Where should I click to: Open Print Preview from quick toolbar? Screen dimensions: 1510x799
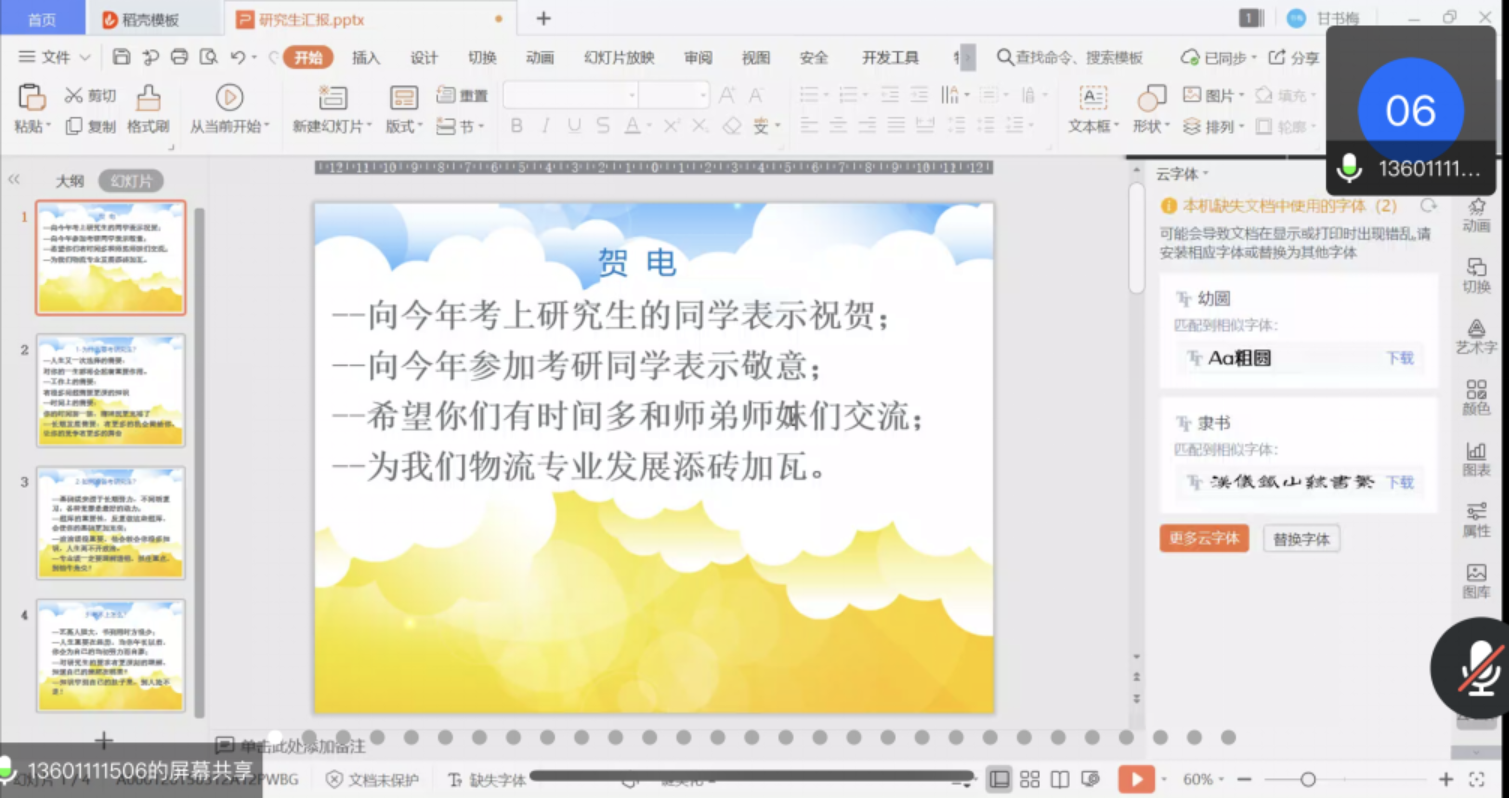[208, 57]
